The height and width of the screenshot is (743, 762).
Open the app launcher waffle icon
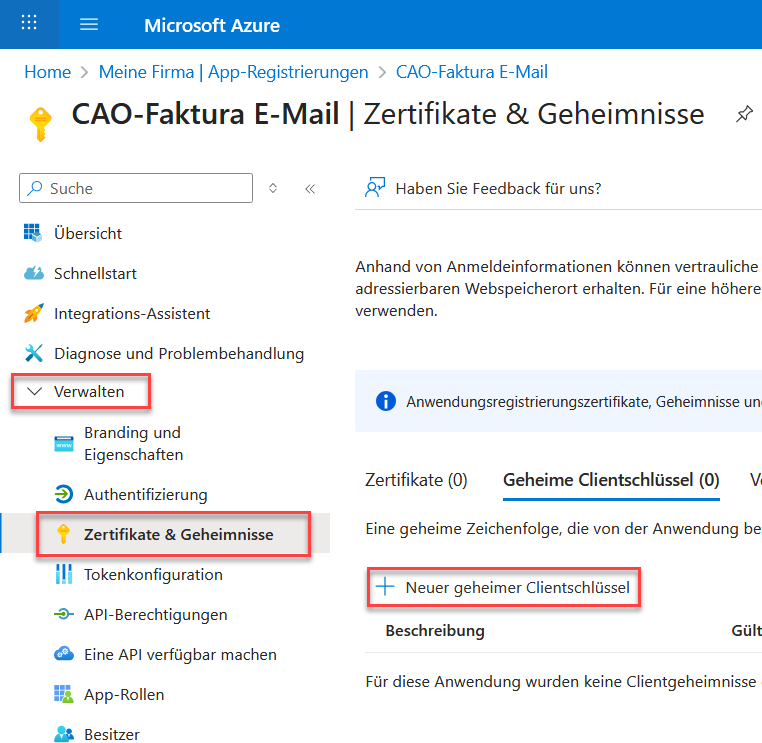click(29, 24)
